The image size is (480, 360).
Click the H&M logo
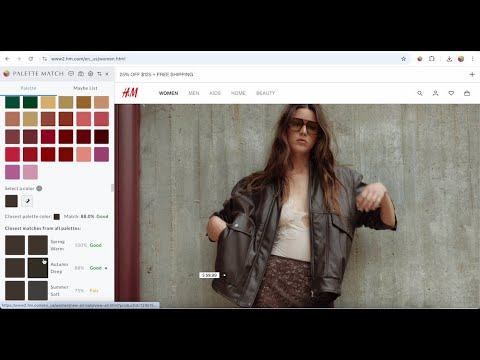pyautogui.click(x=130, y=93)
